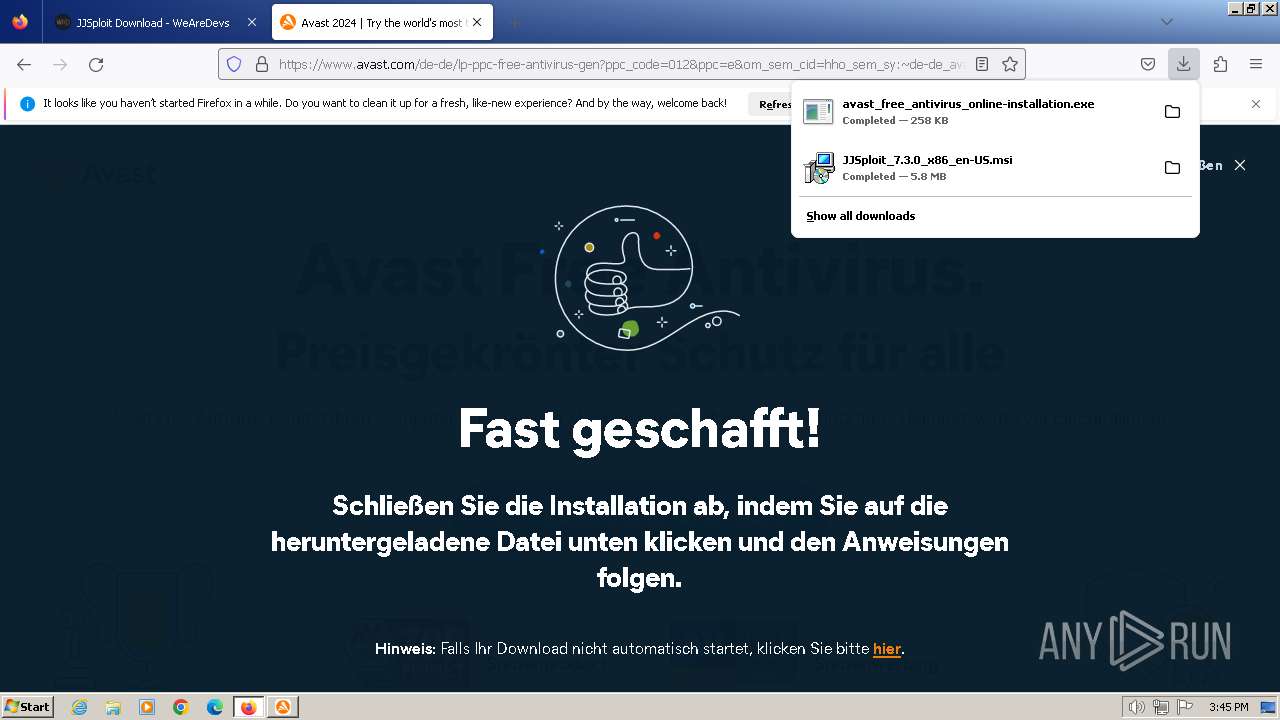Launch Internet Explorer from taskbar
Image resolution: width=1280 pixels, height=720 pixels.
[x=80, y=707]
